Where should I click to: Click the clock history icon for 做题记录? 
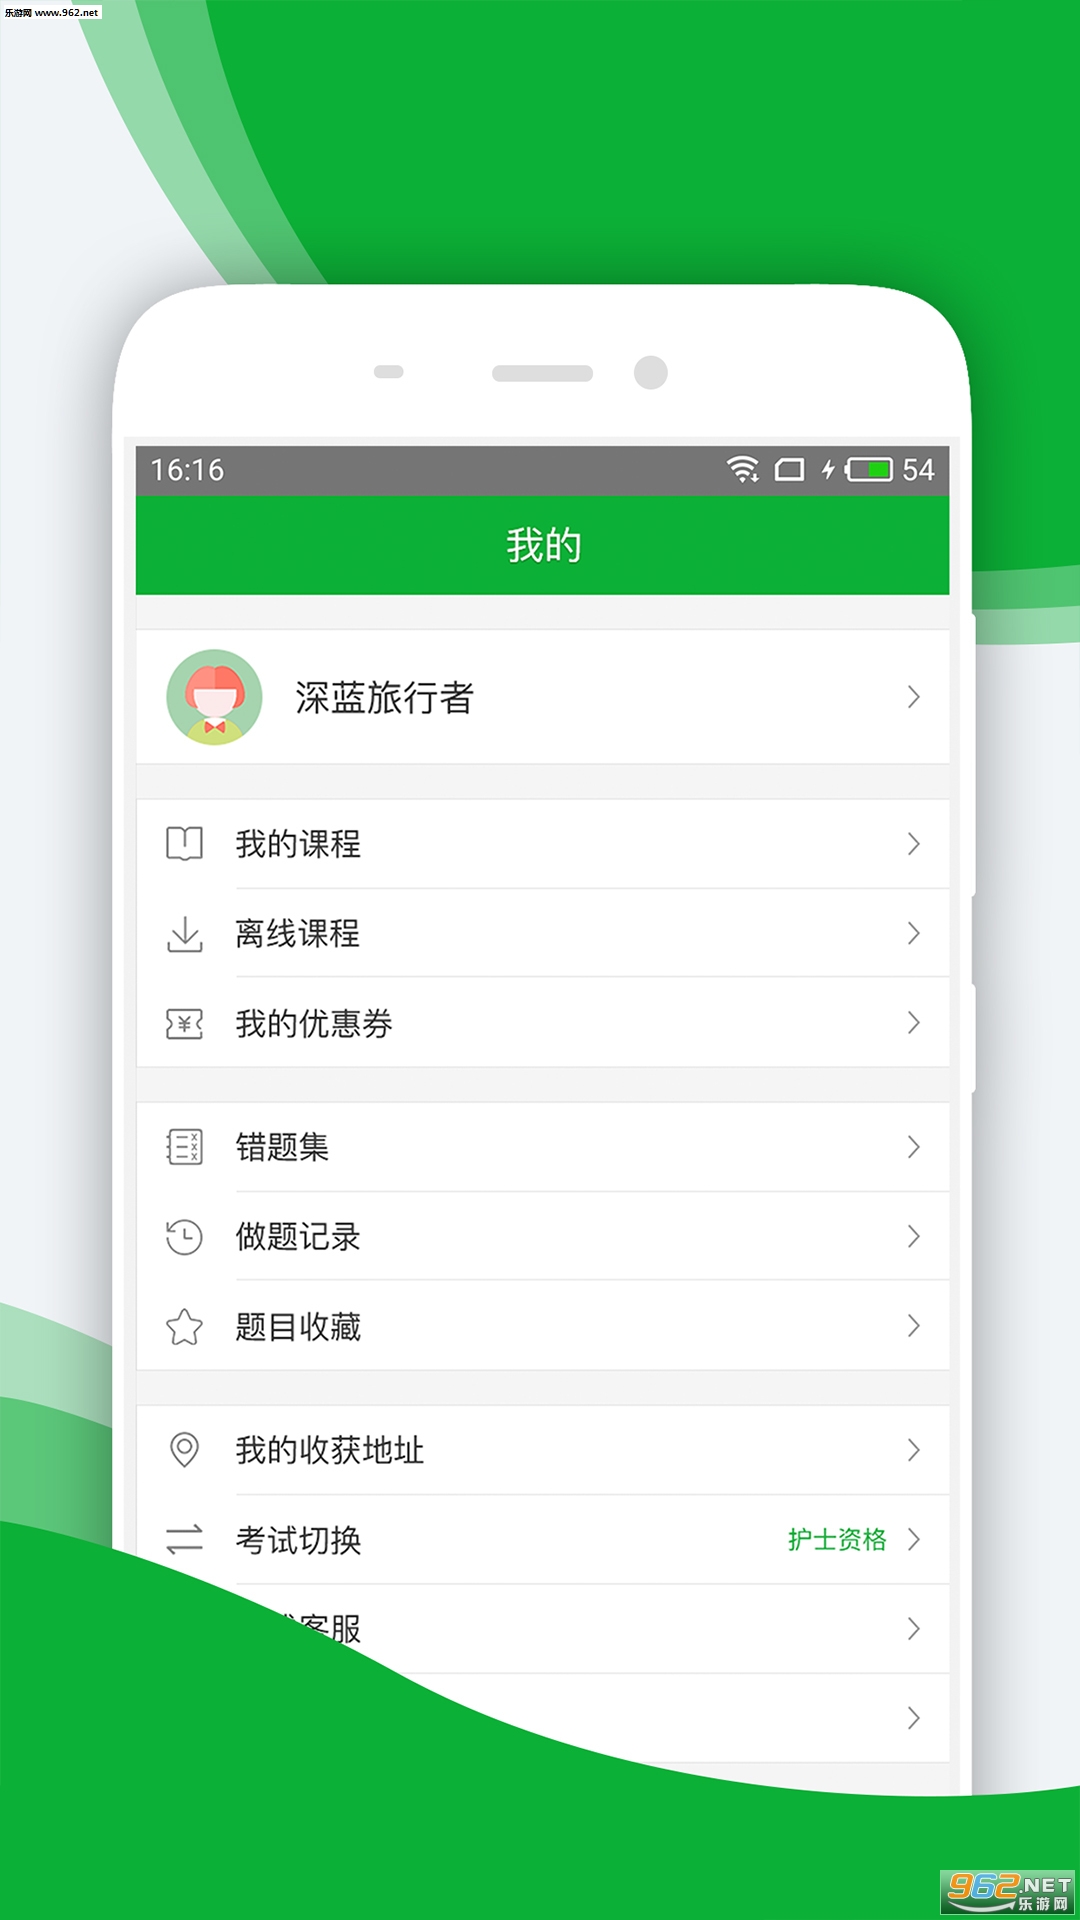coord(184,1237)
